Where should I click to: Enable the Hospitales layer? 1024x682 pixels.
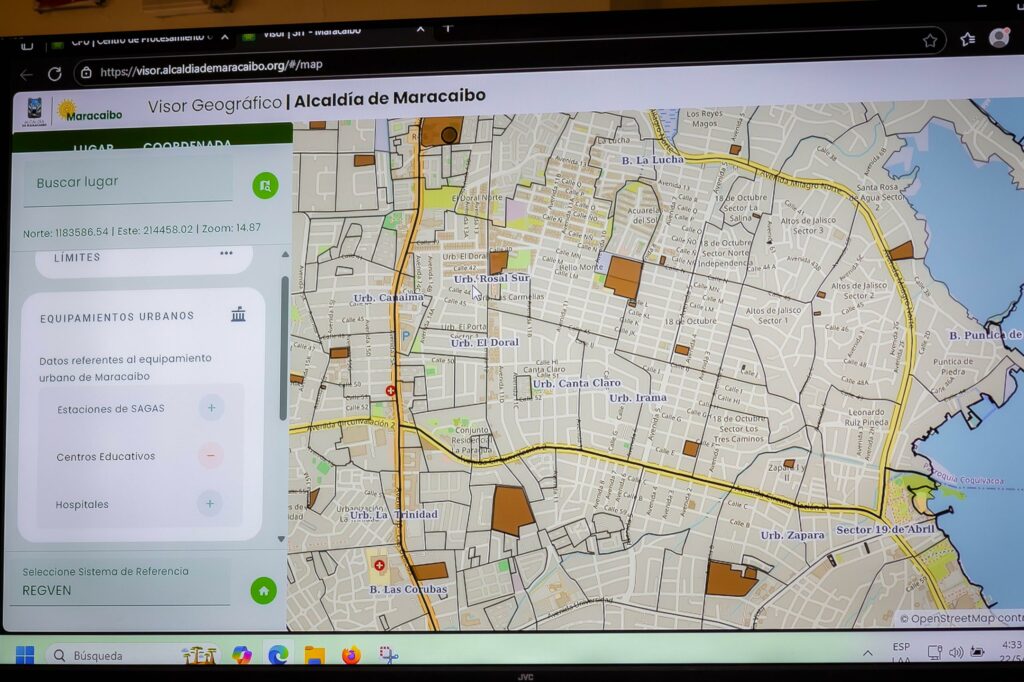209,503
